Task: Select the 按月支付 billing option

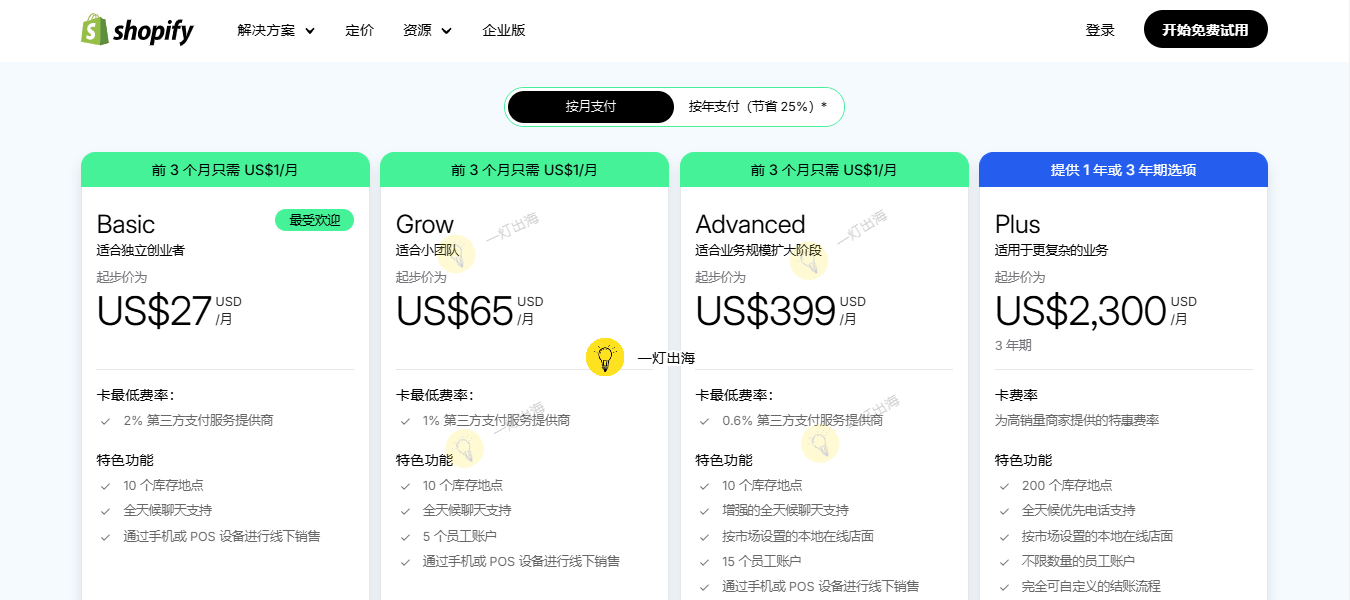Action: 591,106
